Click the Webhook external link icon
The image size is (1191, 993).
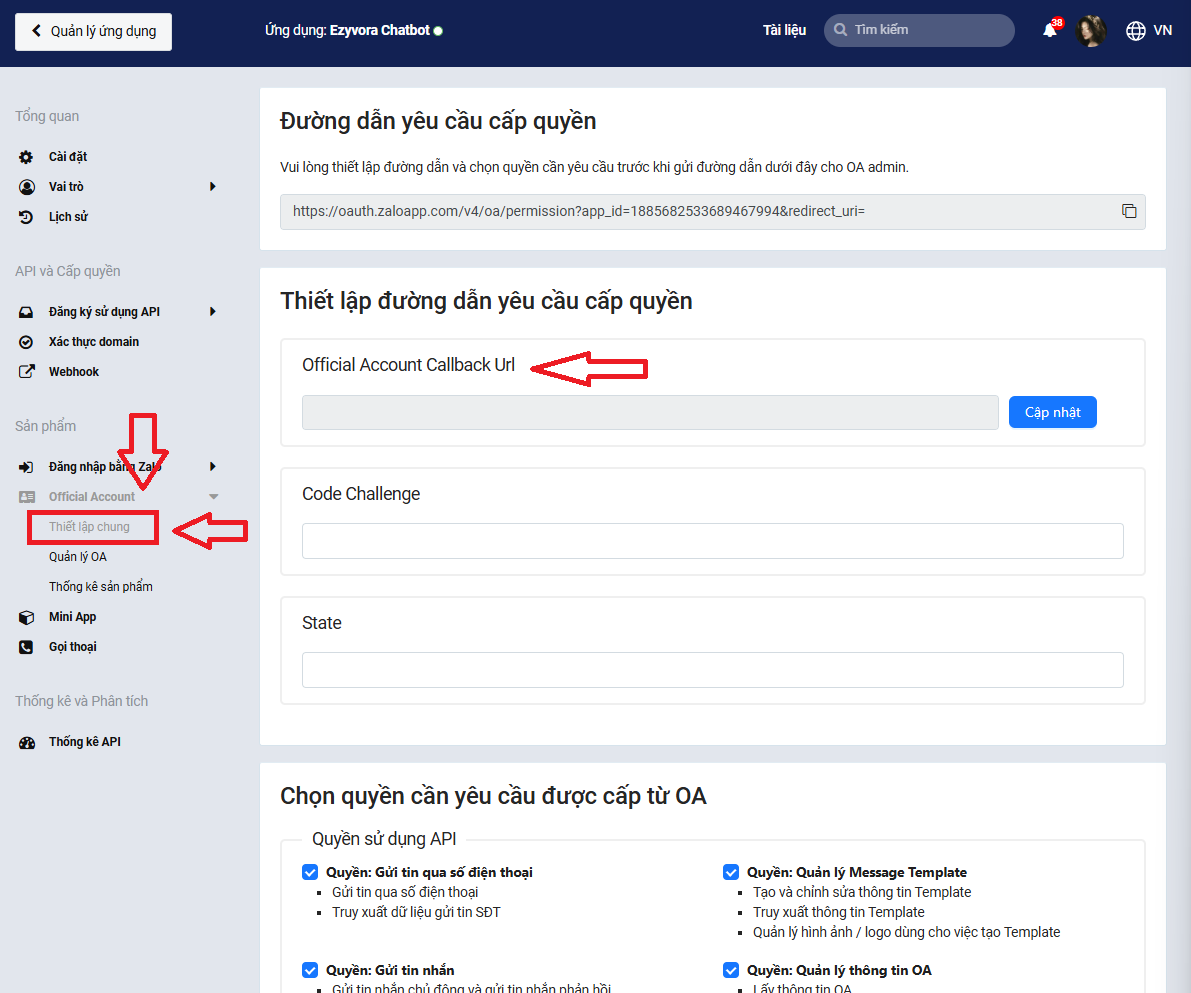coord(26,372)
